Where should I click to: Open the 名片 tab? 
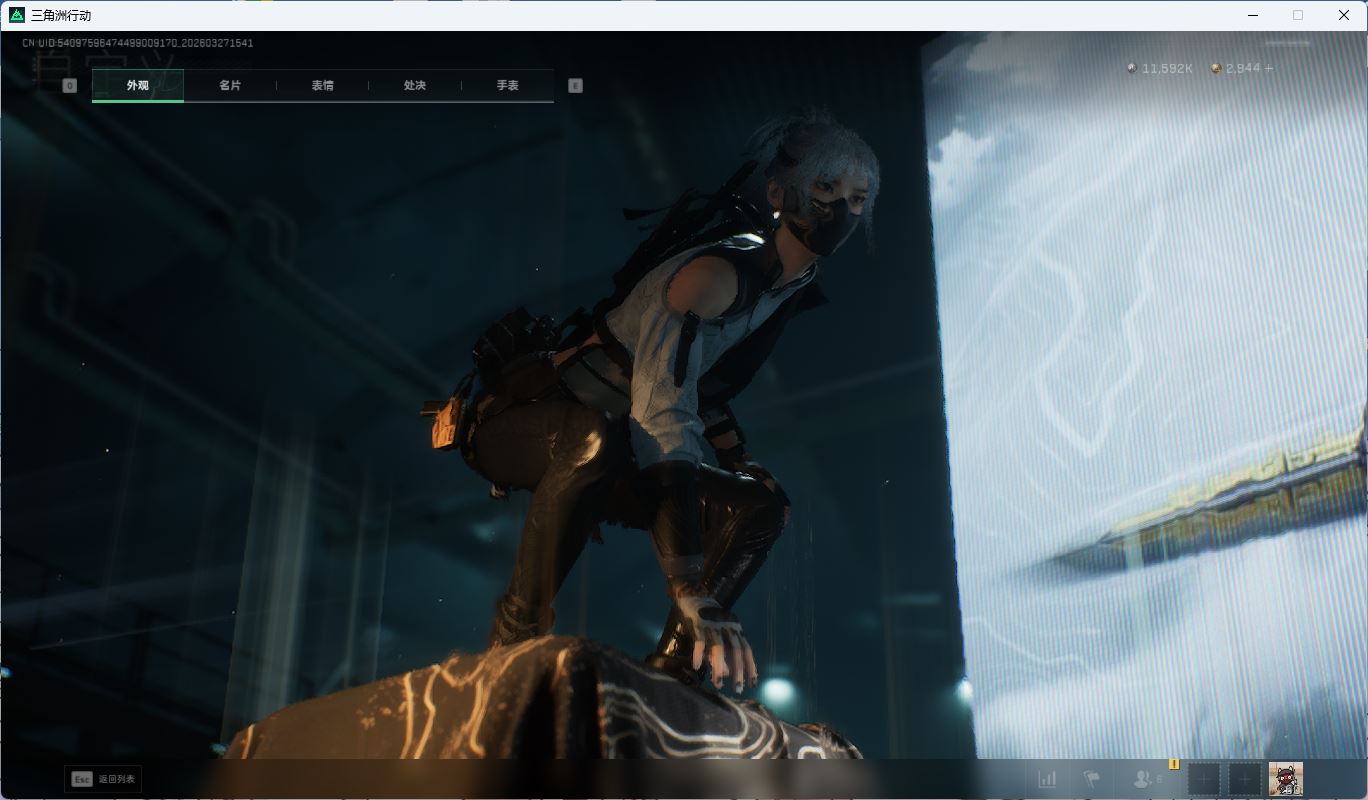(x=230, y=86)
